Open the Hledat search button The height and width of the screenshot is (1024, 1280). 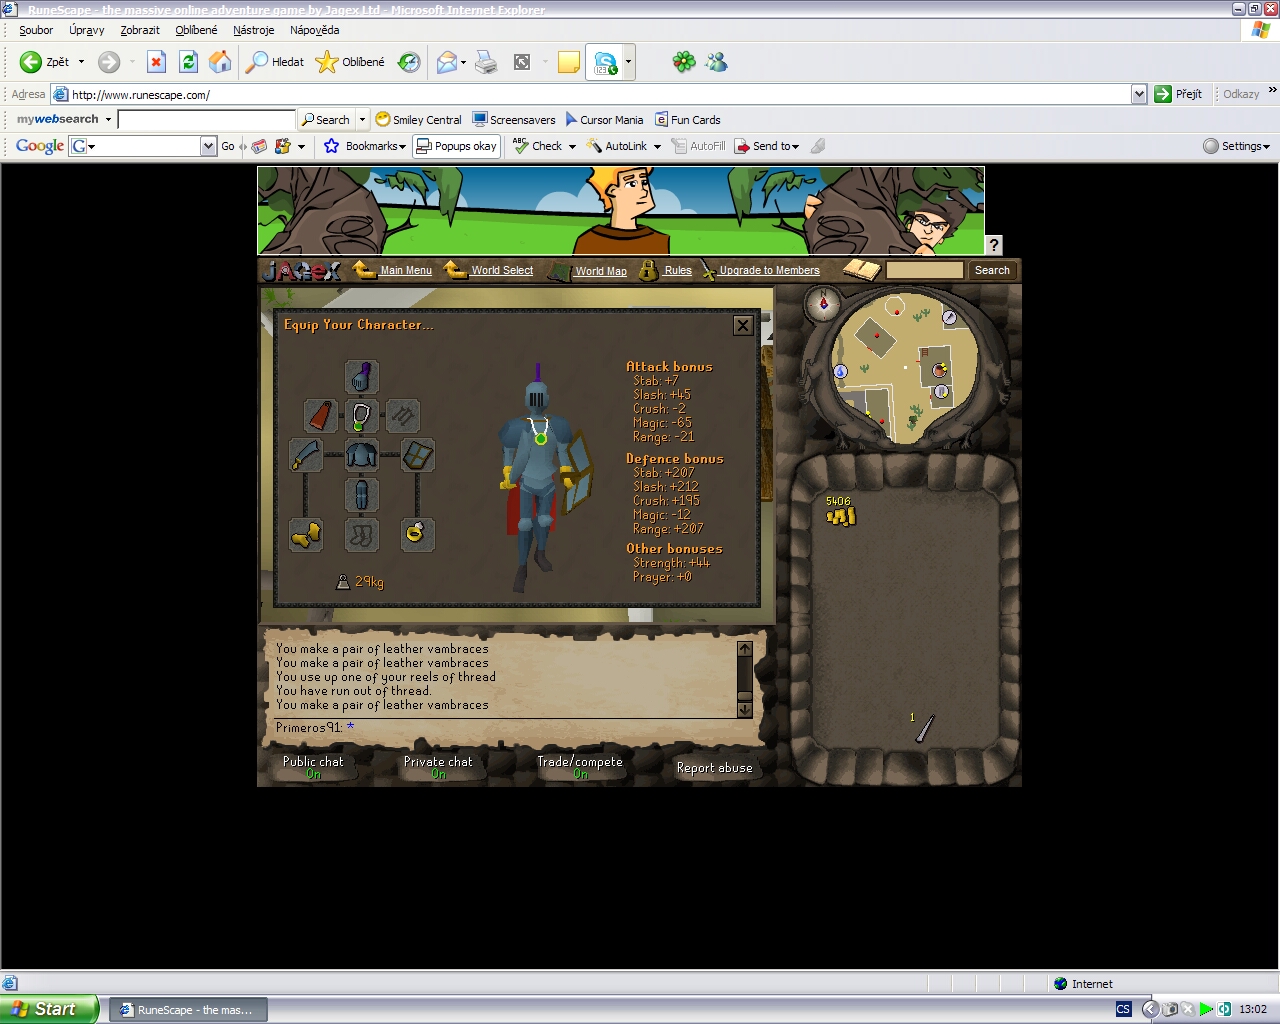(x=276, y=62)
